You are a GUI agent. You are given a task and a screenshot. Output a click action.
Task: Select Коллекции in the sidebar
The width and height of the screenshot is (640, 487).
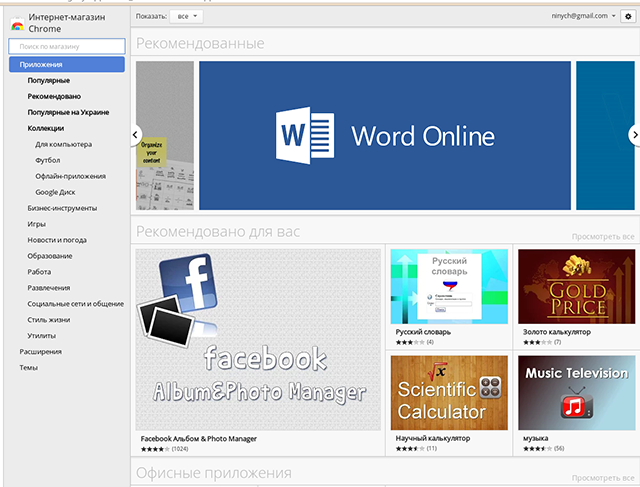click(46, 128)
